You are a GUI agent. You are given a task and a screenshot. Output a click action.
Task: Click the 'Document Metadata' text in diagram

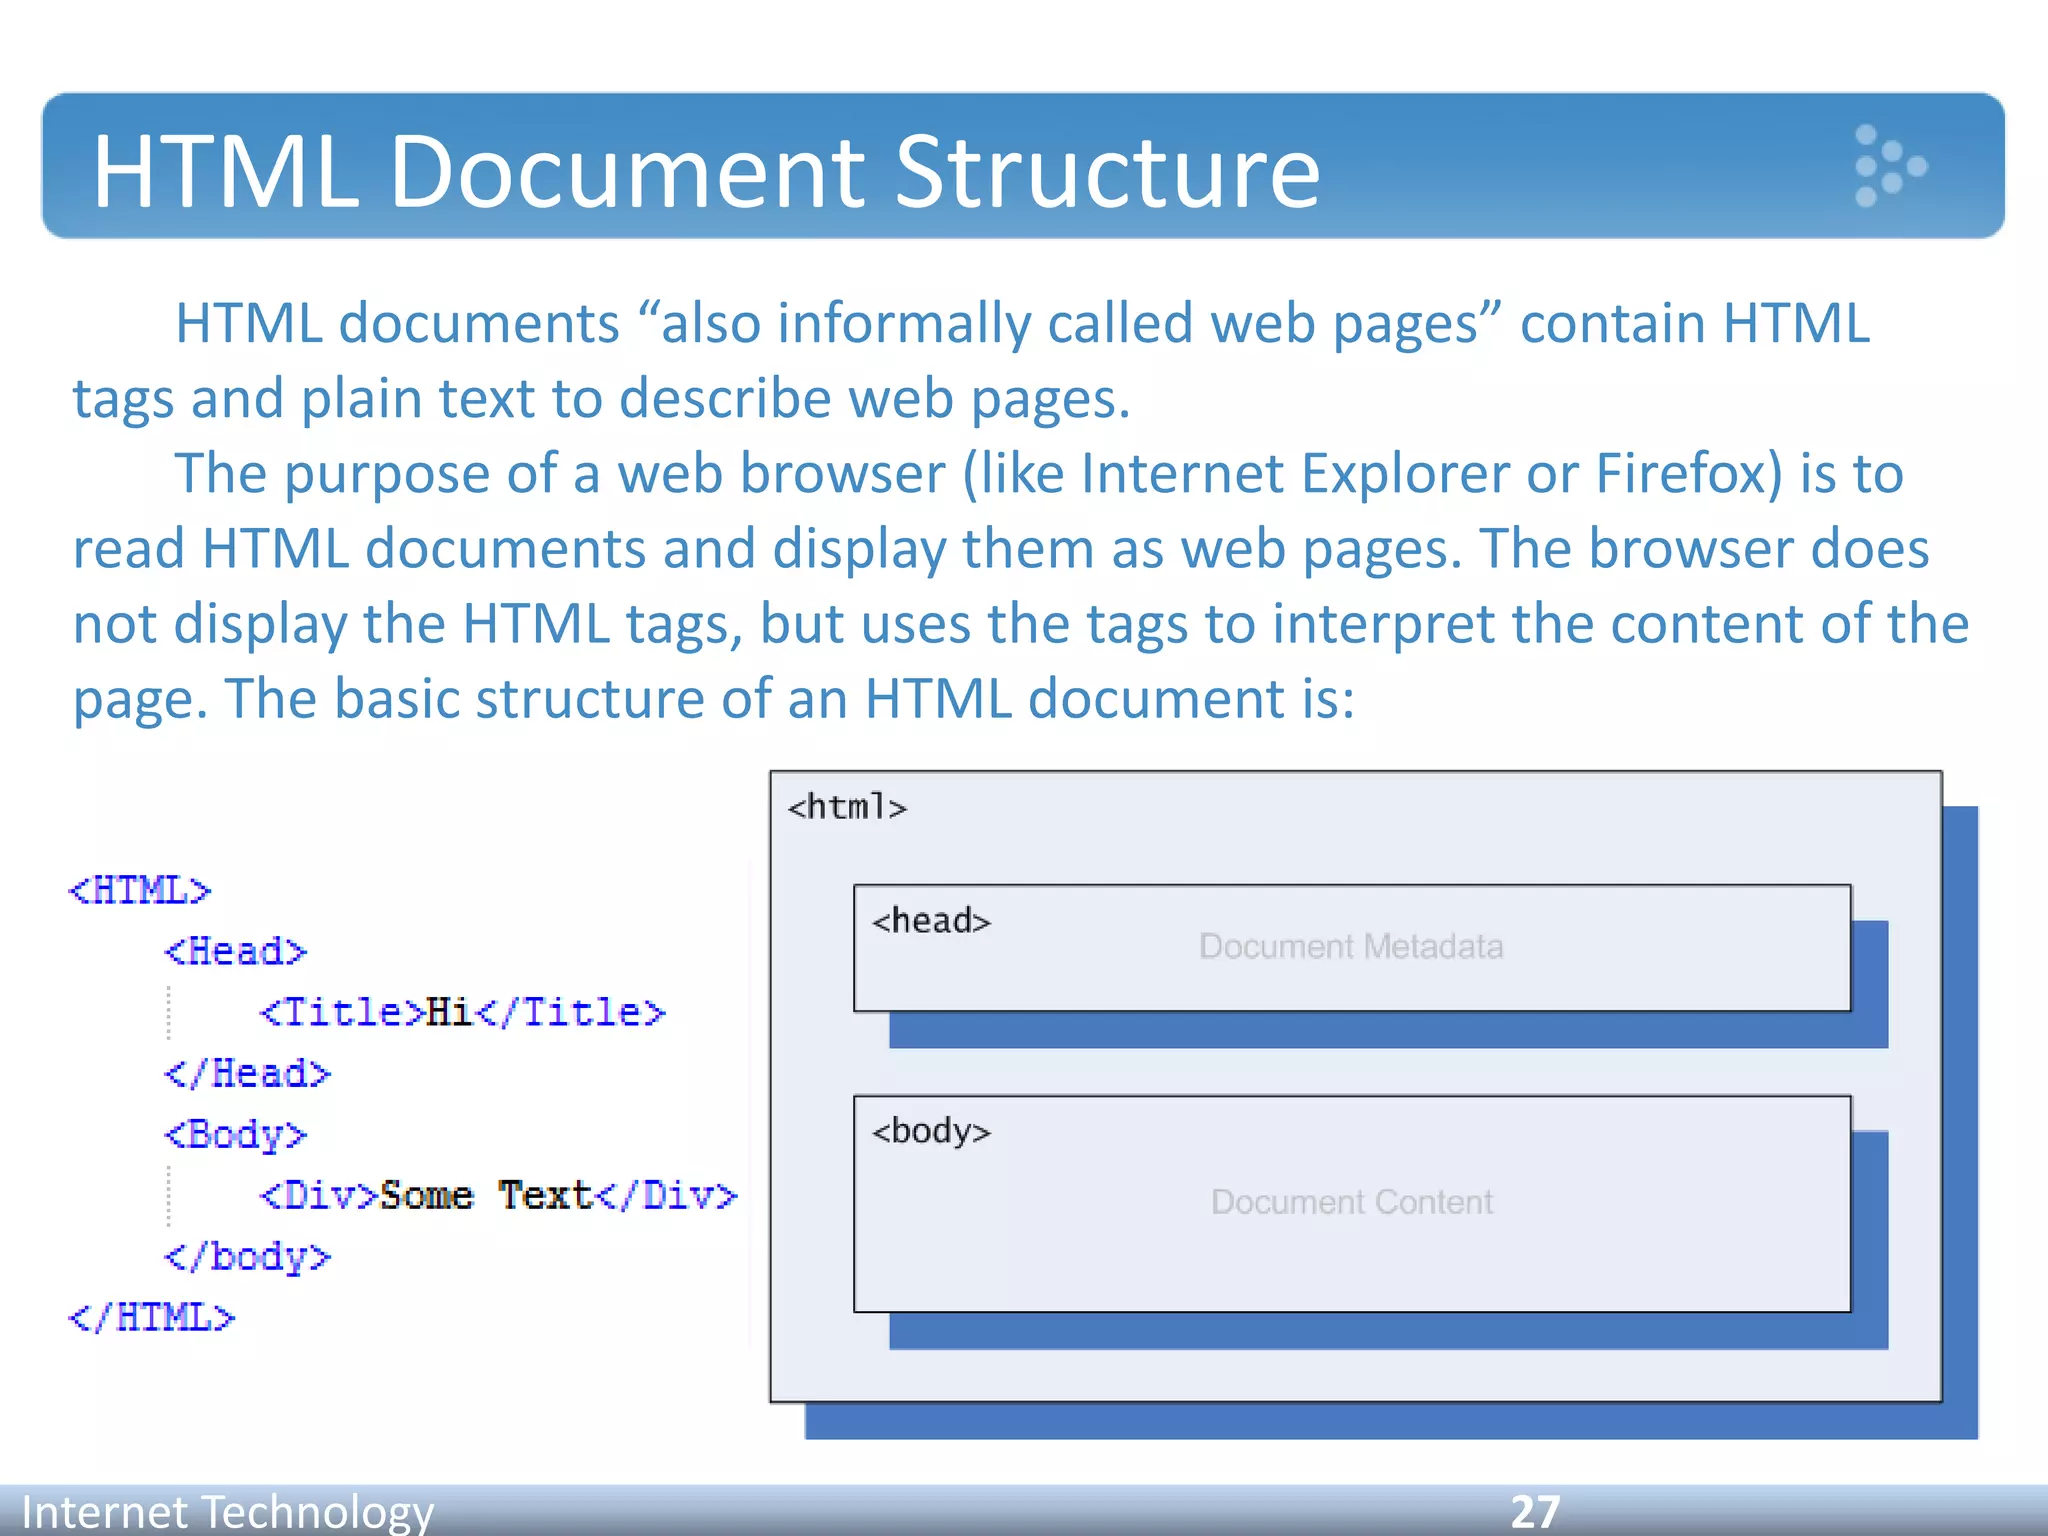click(1351, 946)
